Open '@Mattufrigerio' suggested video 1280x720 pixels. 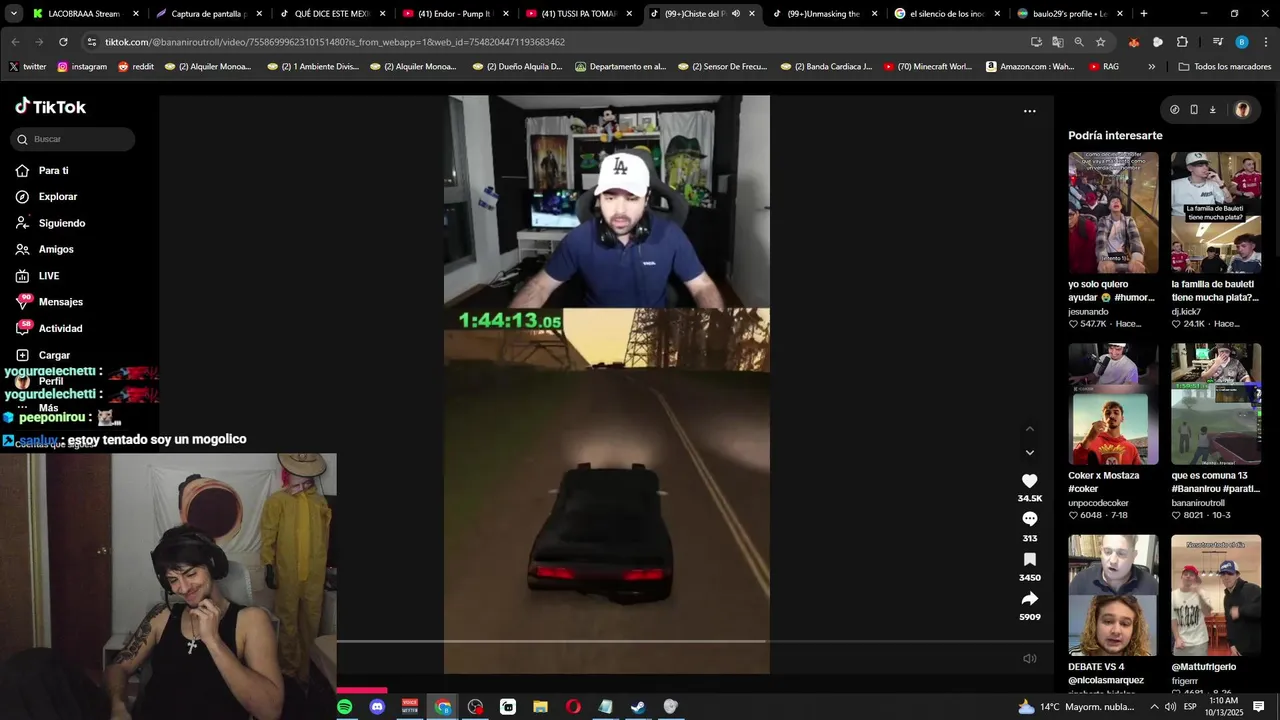tap(1216, 595)
